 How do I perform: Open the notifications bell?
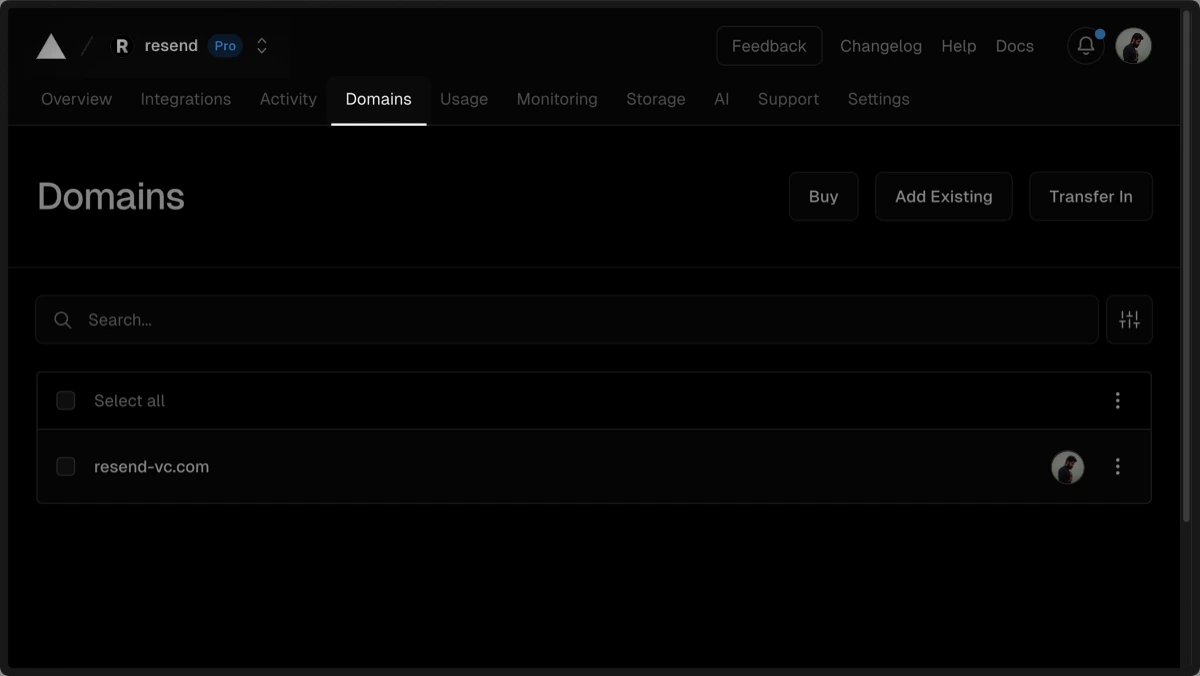click(1085, 46)
